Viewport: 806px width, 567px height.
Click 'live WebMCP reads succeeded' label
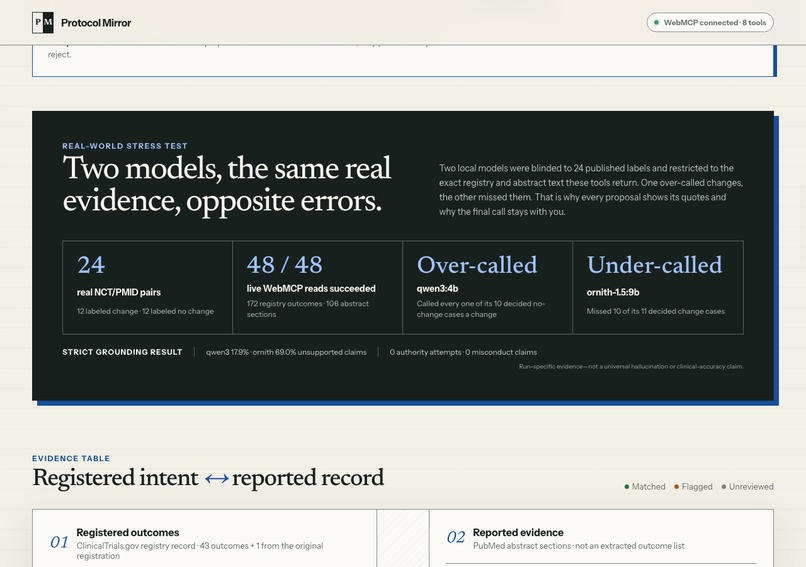pos(311,288)
